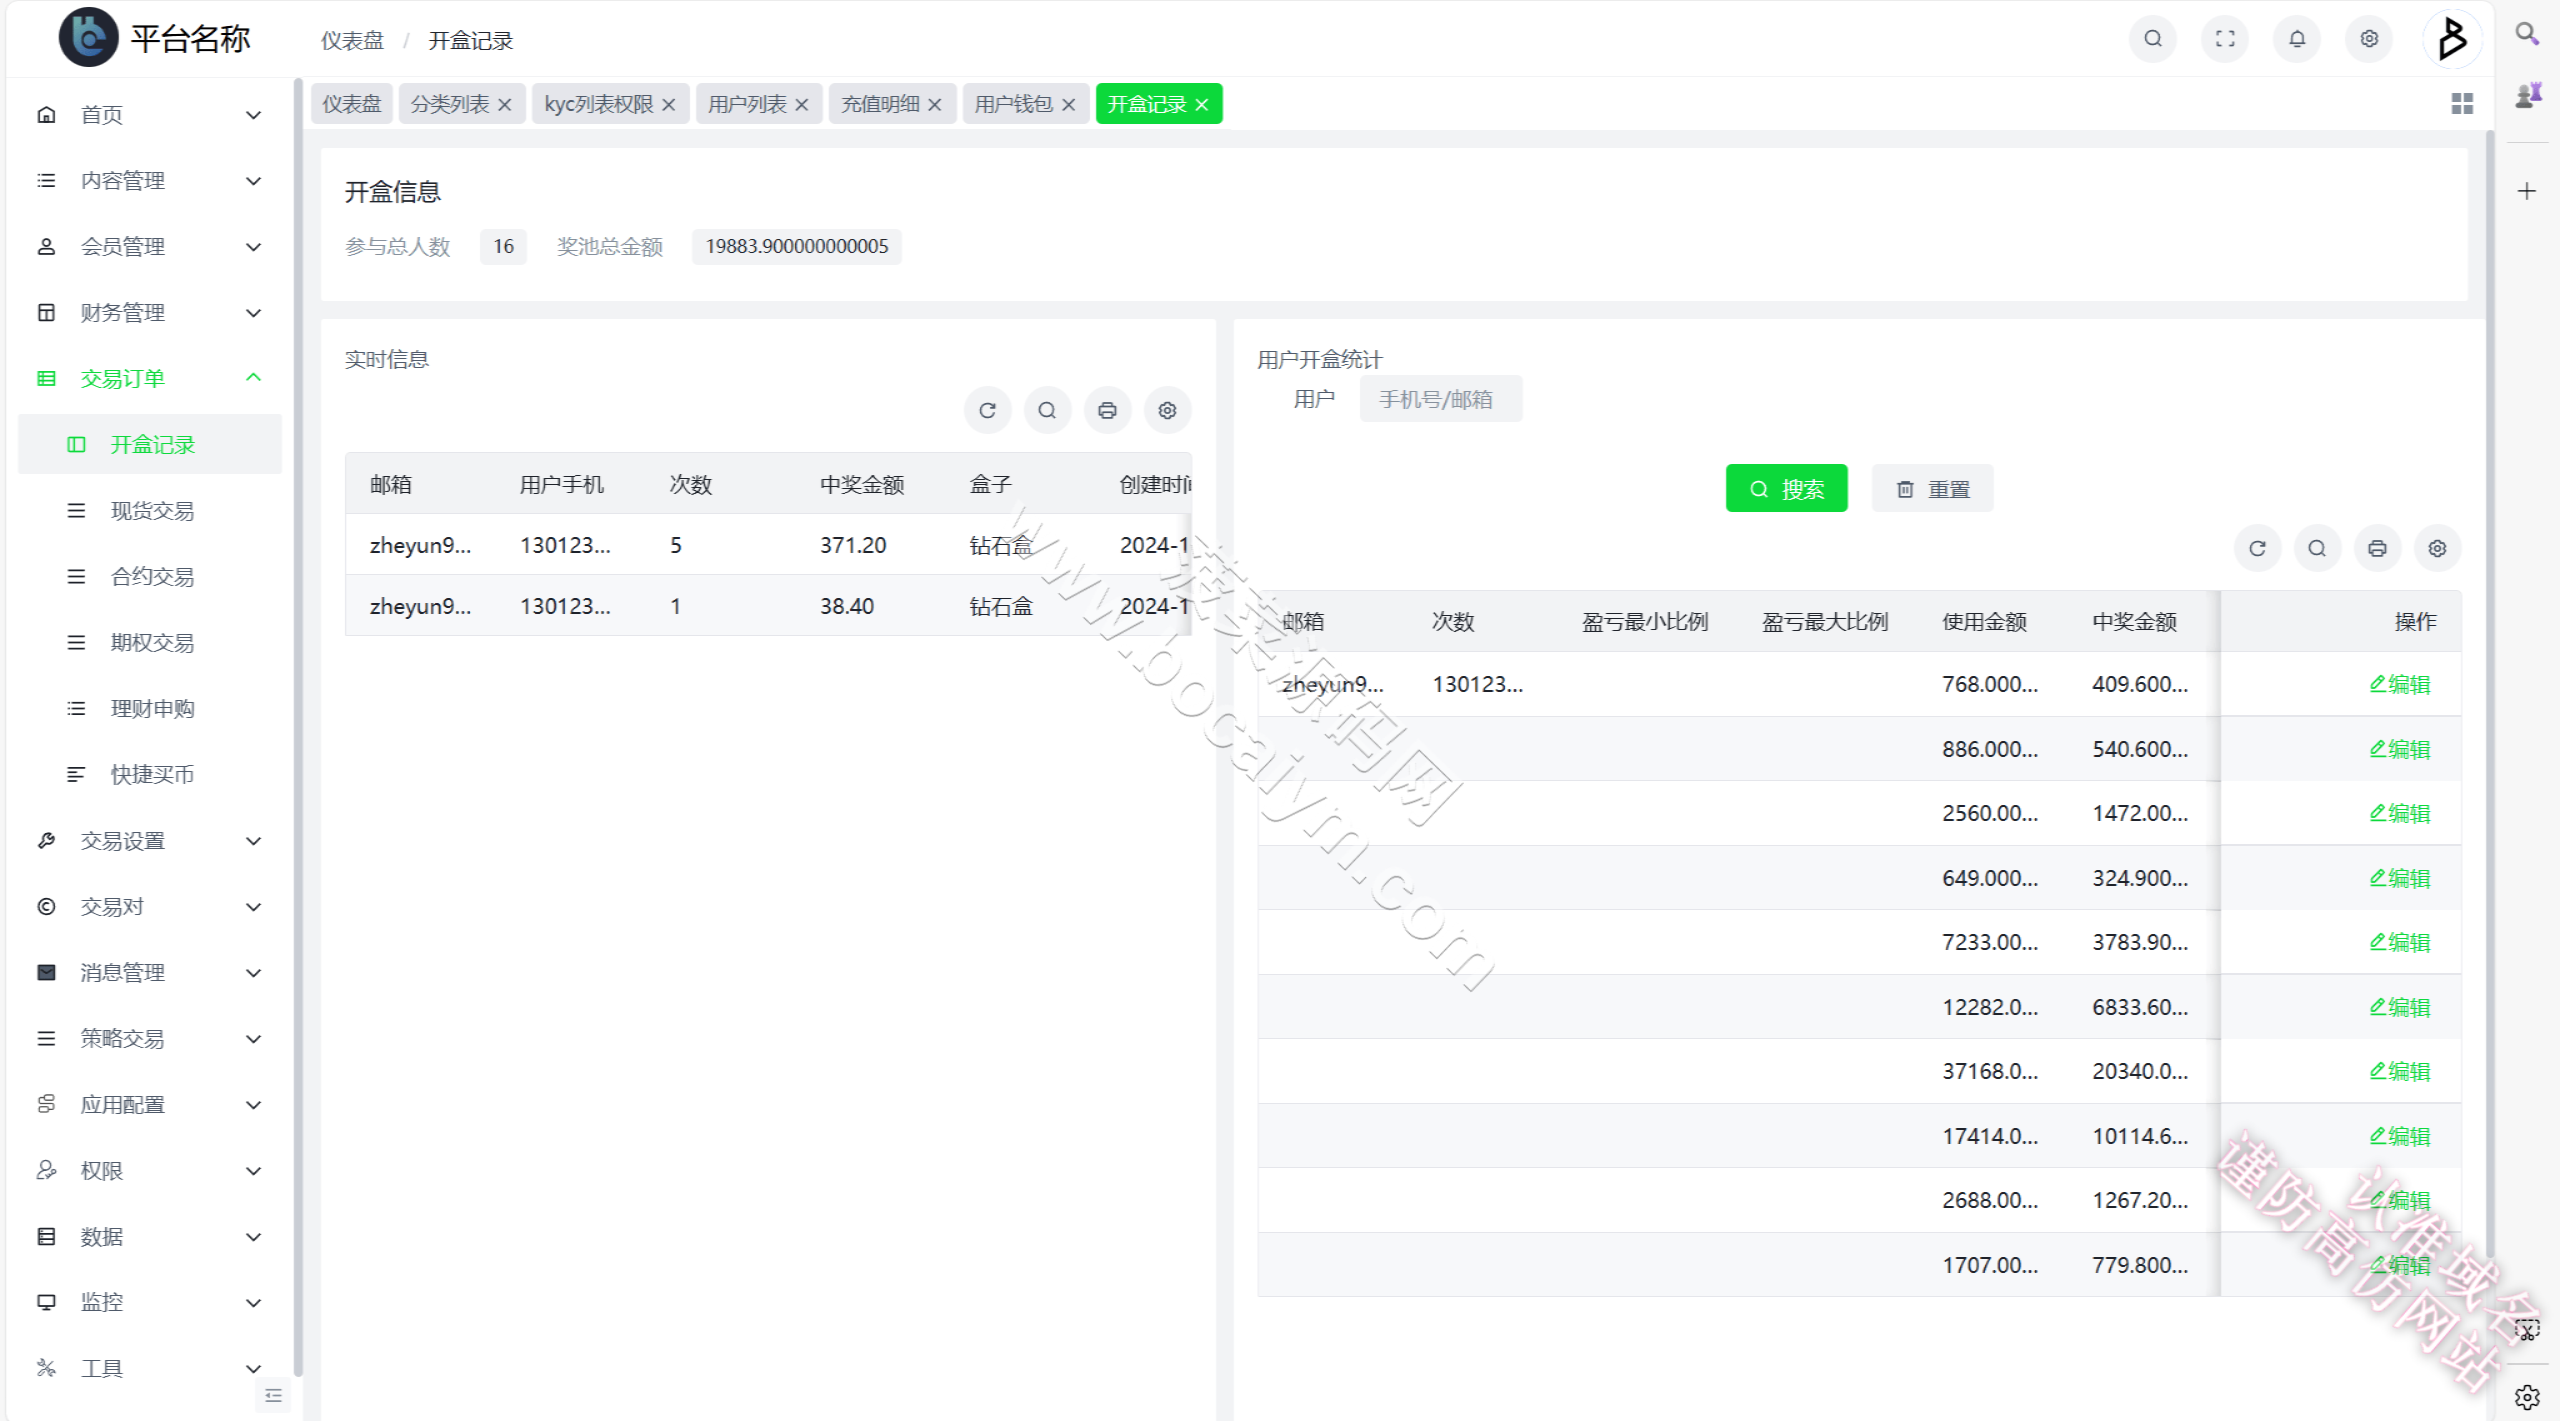Click the 中奖金额 column header in 实时信息

pyautogui.click(x=862, y=485)
